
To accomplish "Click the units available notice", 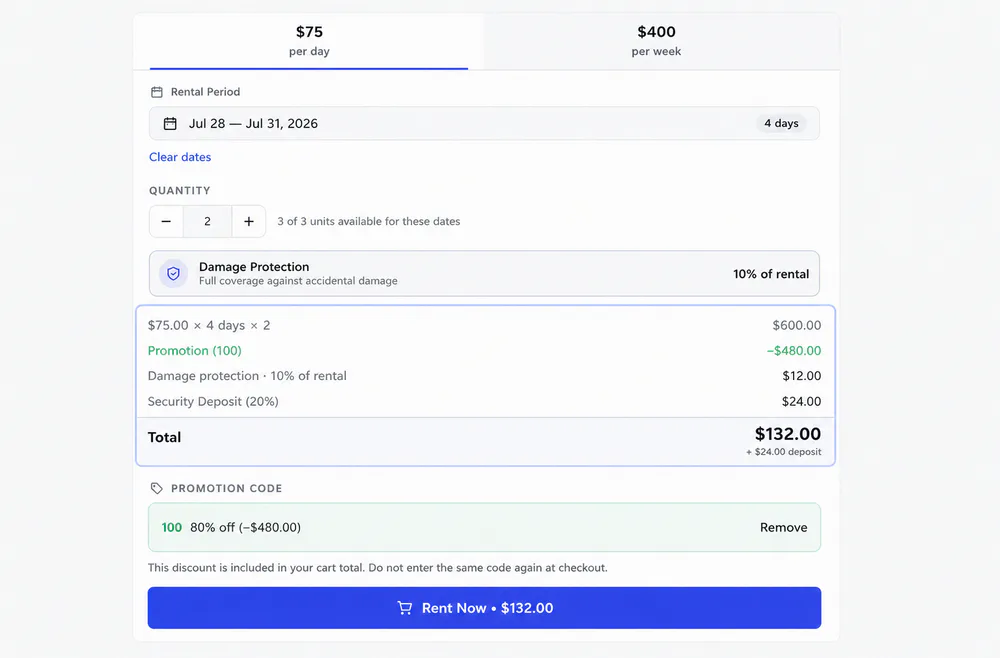I will 369,221.
